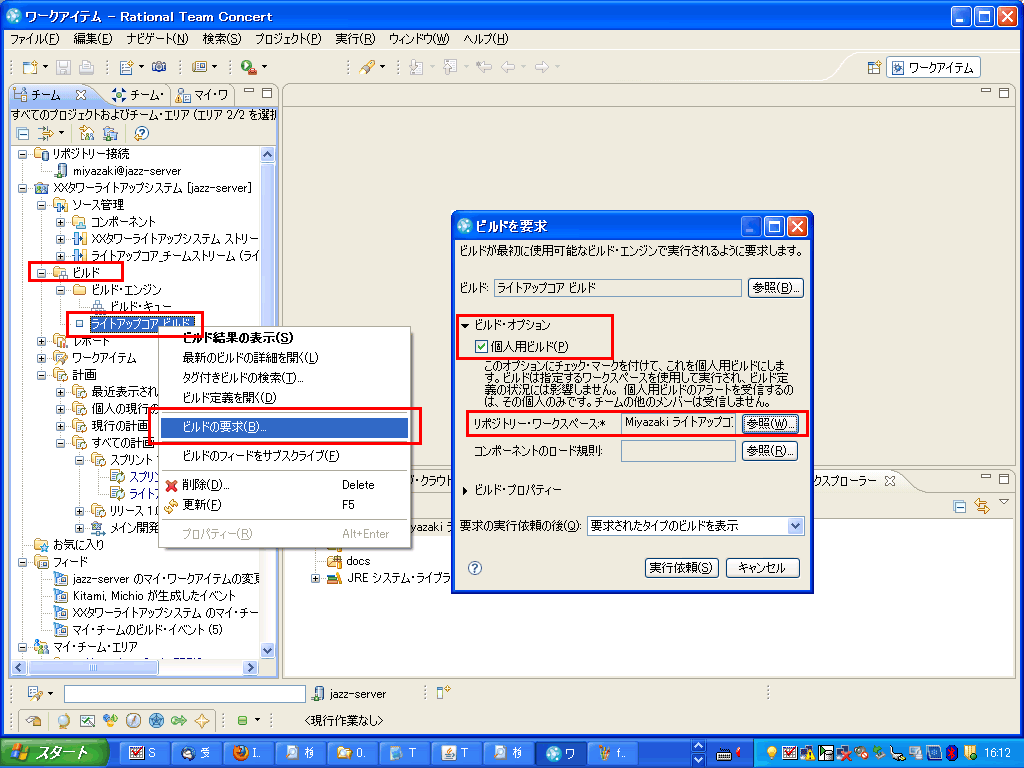
Task: Collapse the ビルド tree node
Action: coord(42,272)
